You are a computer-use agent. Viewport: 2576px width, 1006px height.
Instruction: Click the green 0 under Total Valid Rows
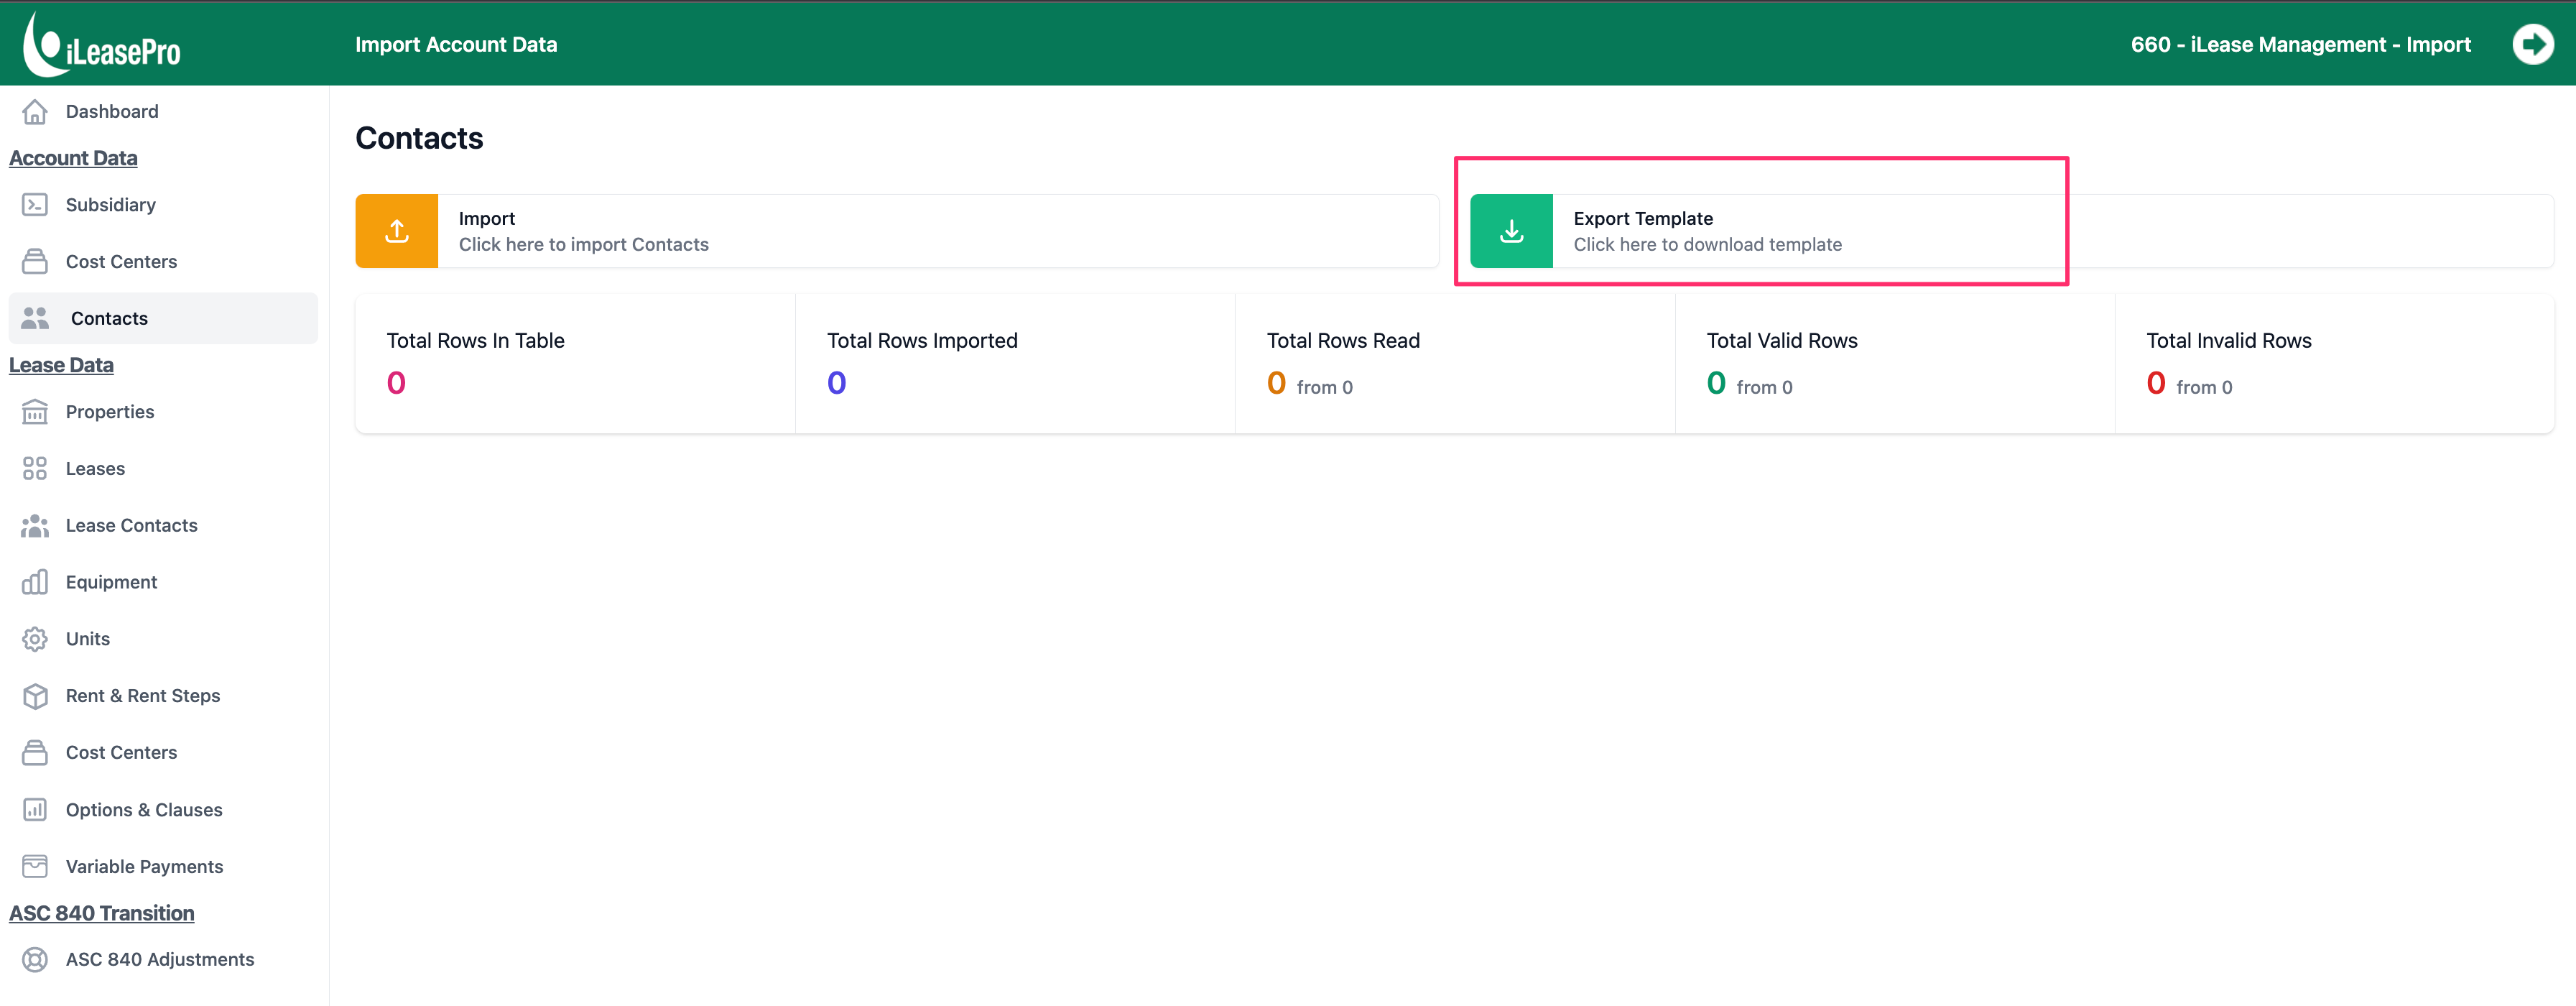click(x=1717, y=383)
